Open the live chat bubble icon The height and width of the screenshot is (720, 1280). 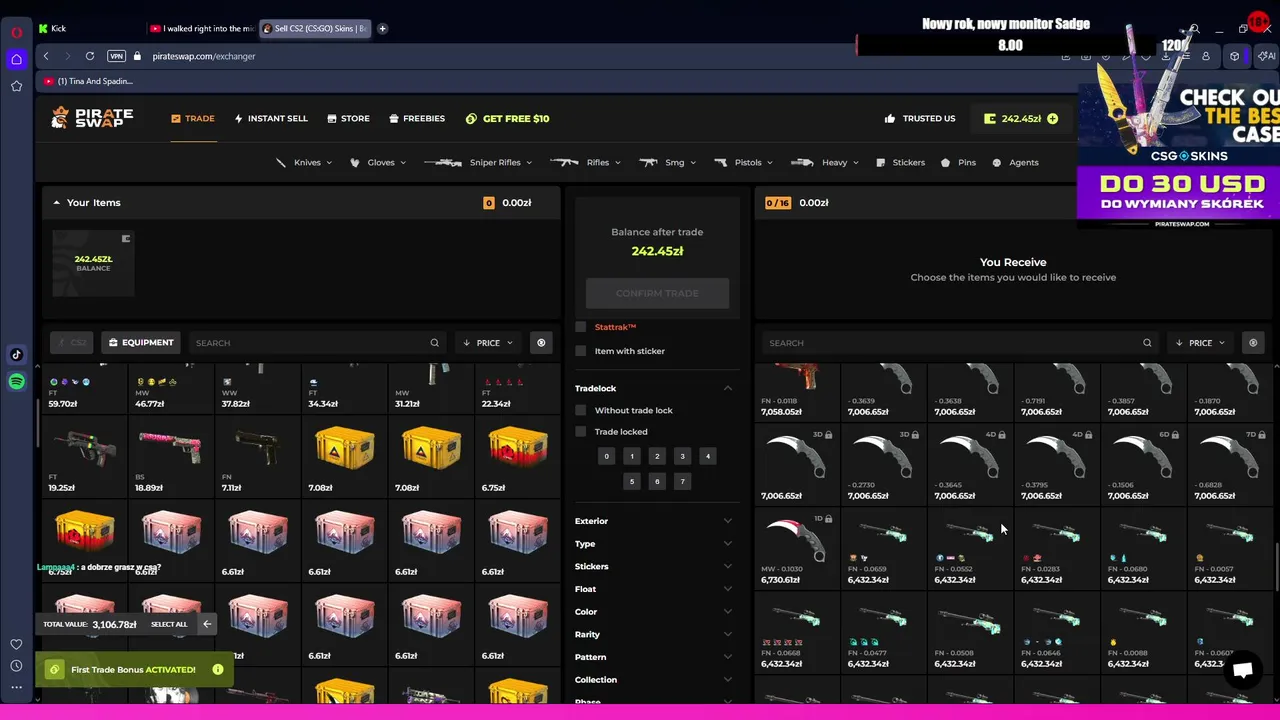click(1243, 670)
